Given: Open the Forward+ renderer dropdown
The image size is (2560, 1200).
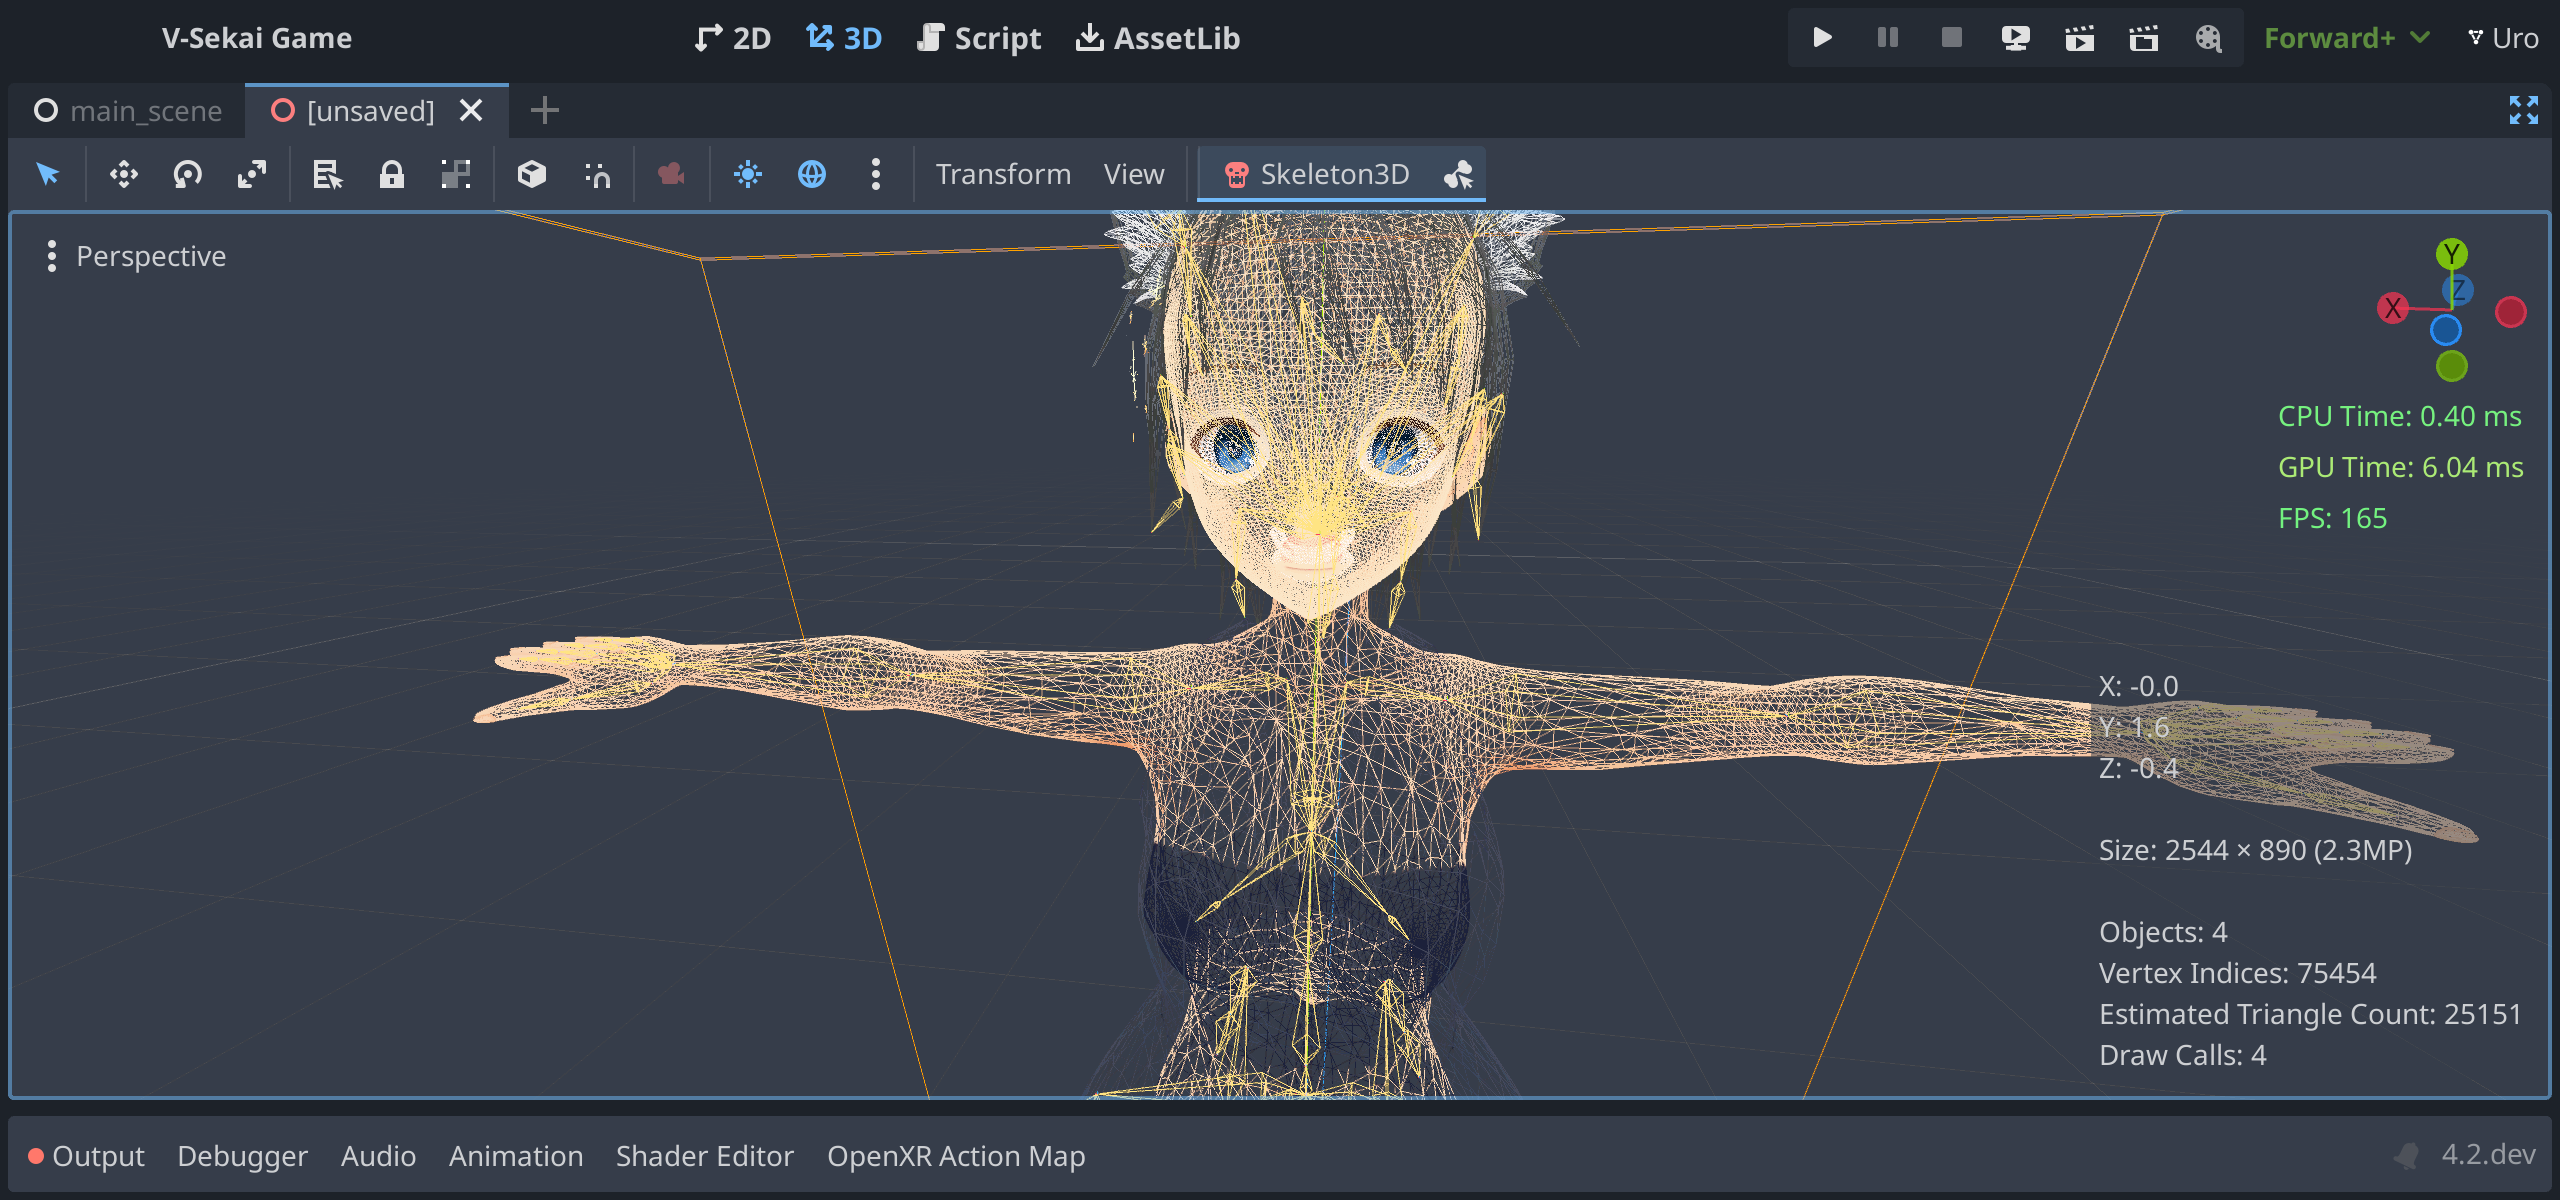Looking at the screenshot, I should 2346,38.
